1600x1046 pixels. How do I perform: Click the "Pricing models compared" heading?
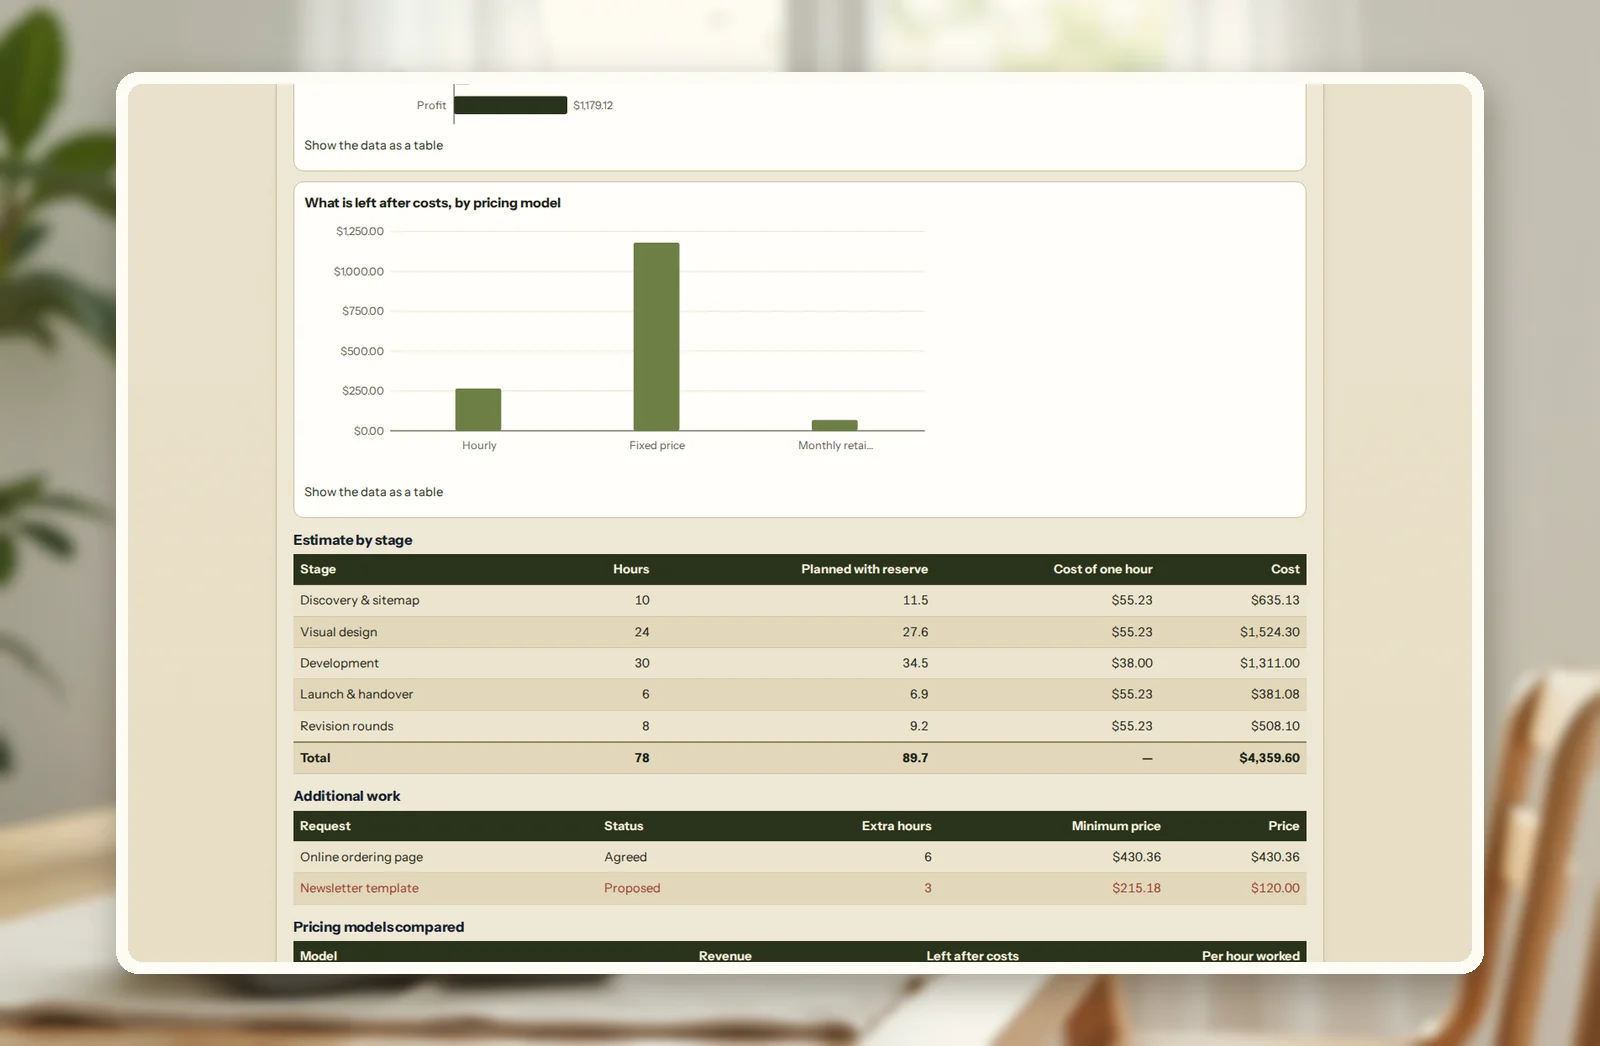point(379,927)
